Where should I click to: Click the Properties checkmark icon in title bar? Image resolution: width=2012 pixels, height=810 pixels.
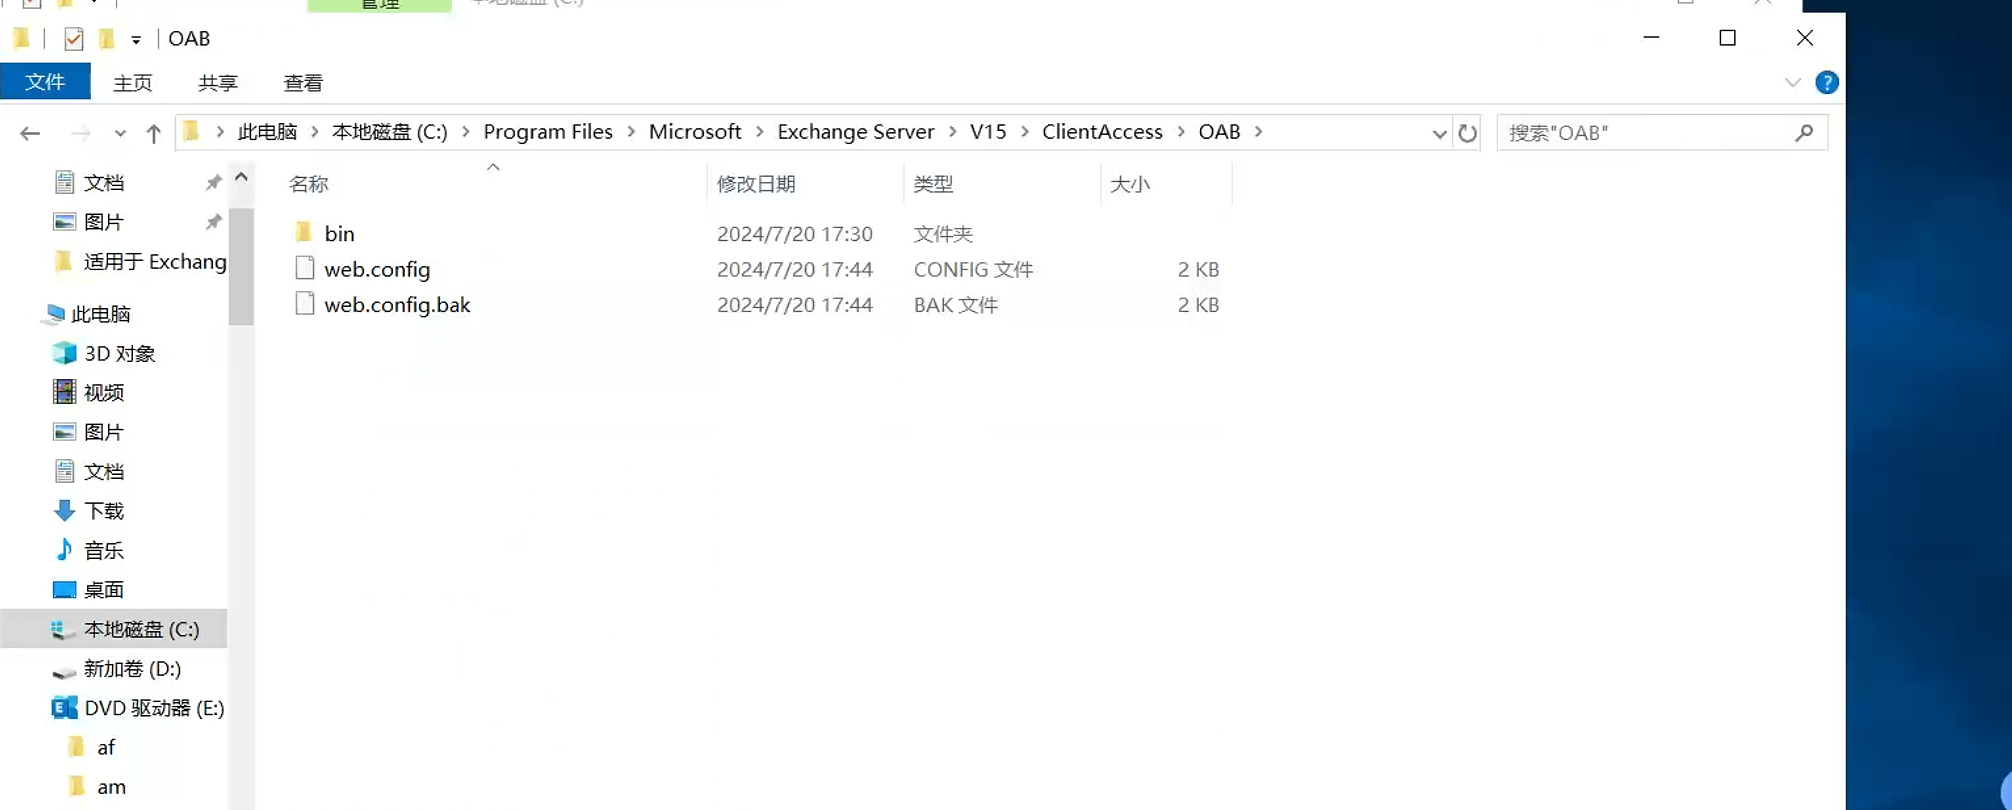[73, 39]
